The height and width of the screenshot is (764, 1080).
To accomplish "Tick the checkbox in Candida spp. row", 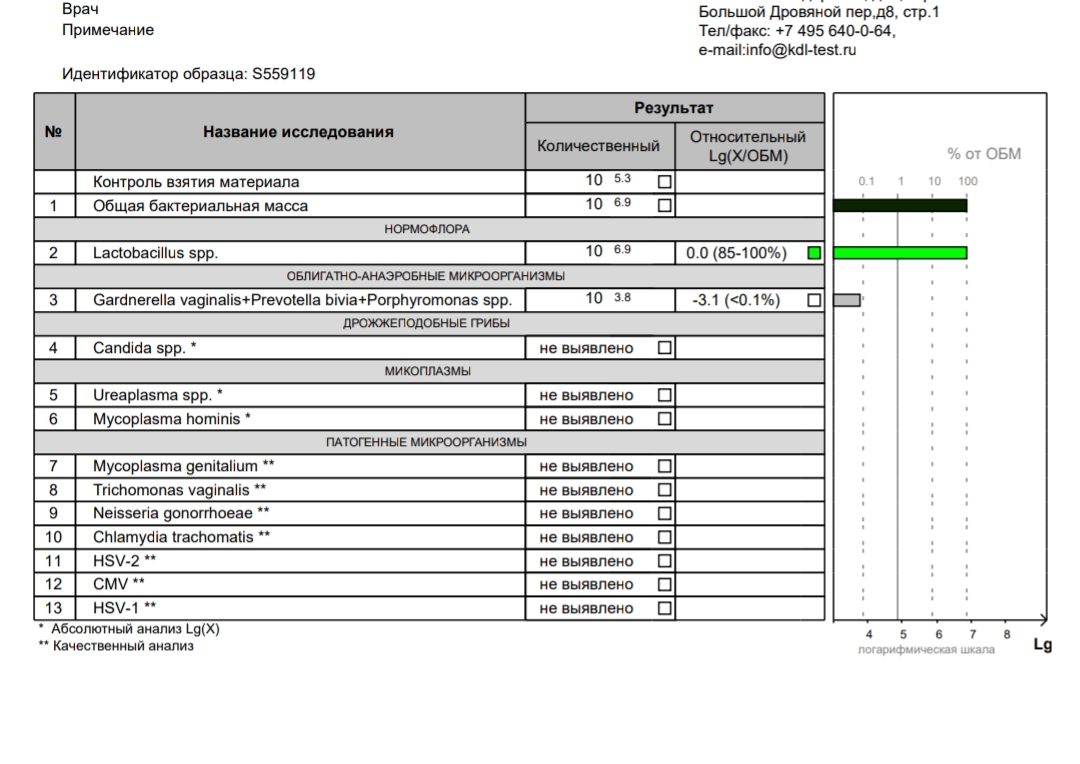I will (x=665, y=348).
